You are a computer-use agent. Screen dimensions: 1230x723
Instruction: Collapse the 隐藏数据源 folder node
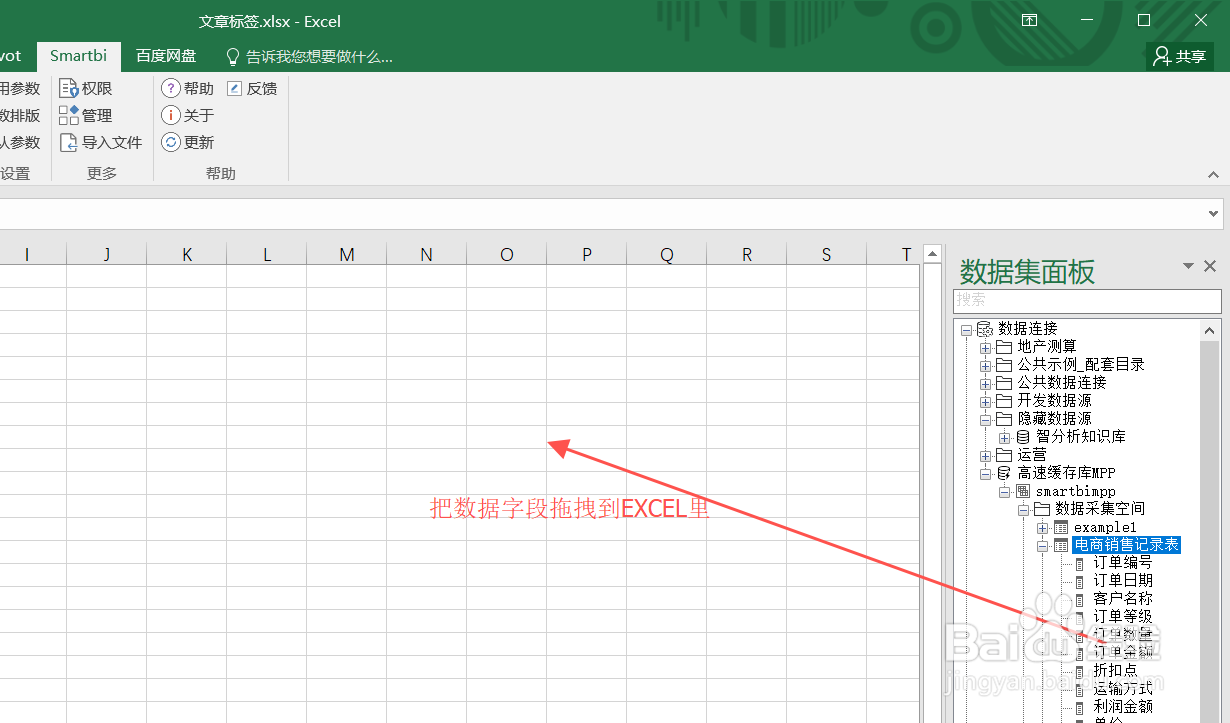985,419
